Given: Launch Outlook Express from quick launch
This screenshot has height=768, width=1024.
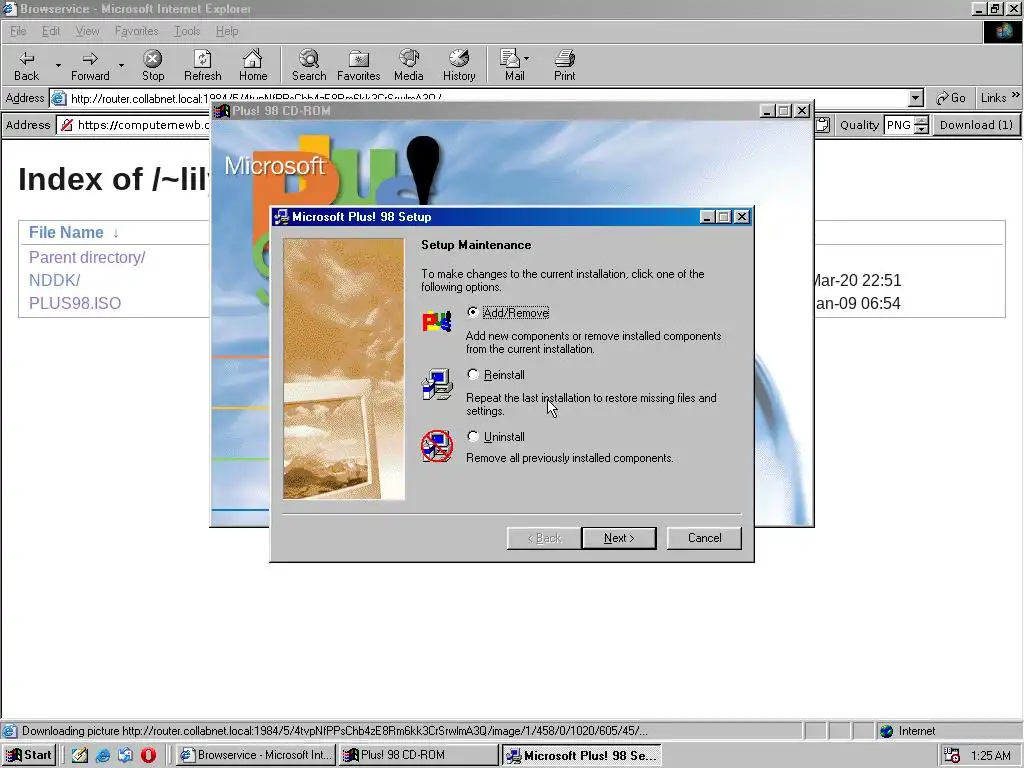Looking at the screenshot, I should [125, 755].
